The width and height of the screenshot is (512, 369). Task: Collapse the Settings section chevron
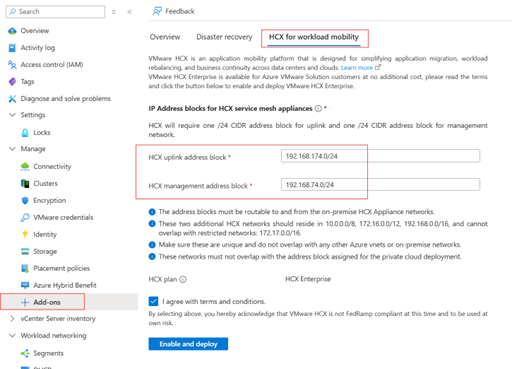point(12,115)
